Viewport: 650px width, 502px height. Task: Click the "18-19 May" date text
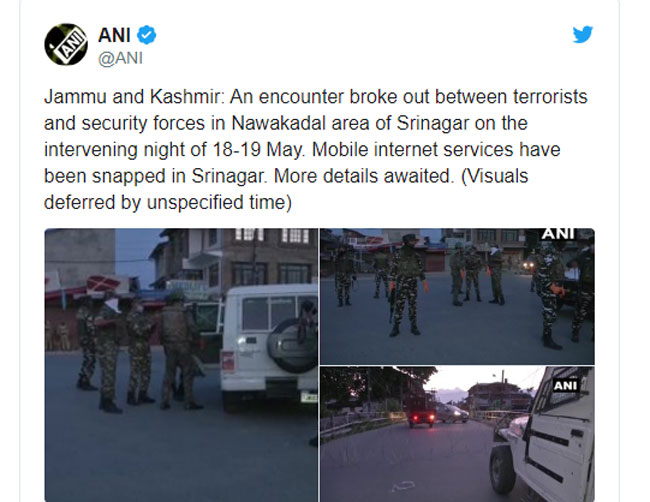coord(258,150)
